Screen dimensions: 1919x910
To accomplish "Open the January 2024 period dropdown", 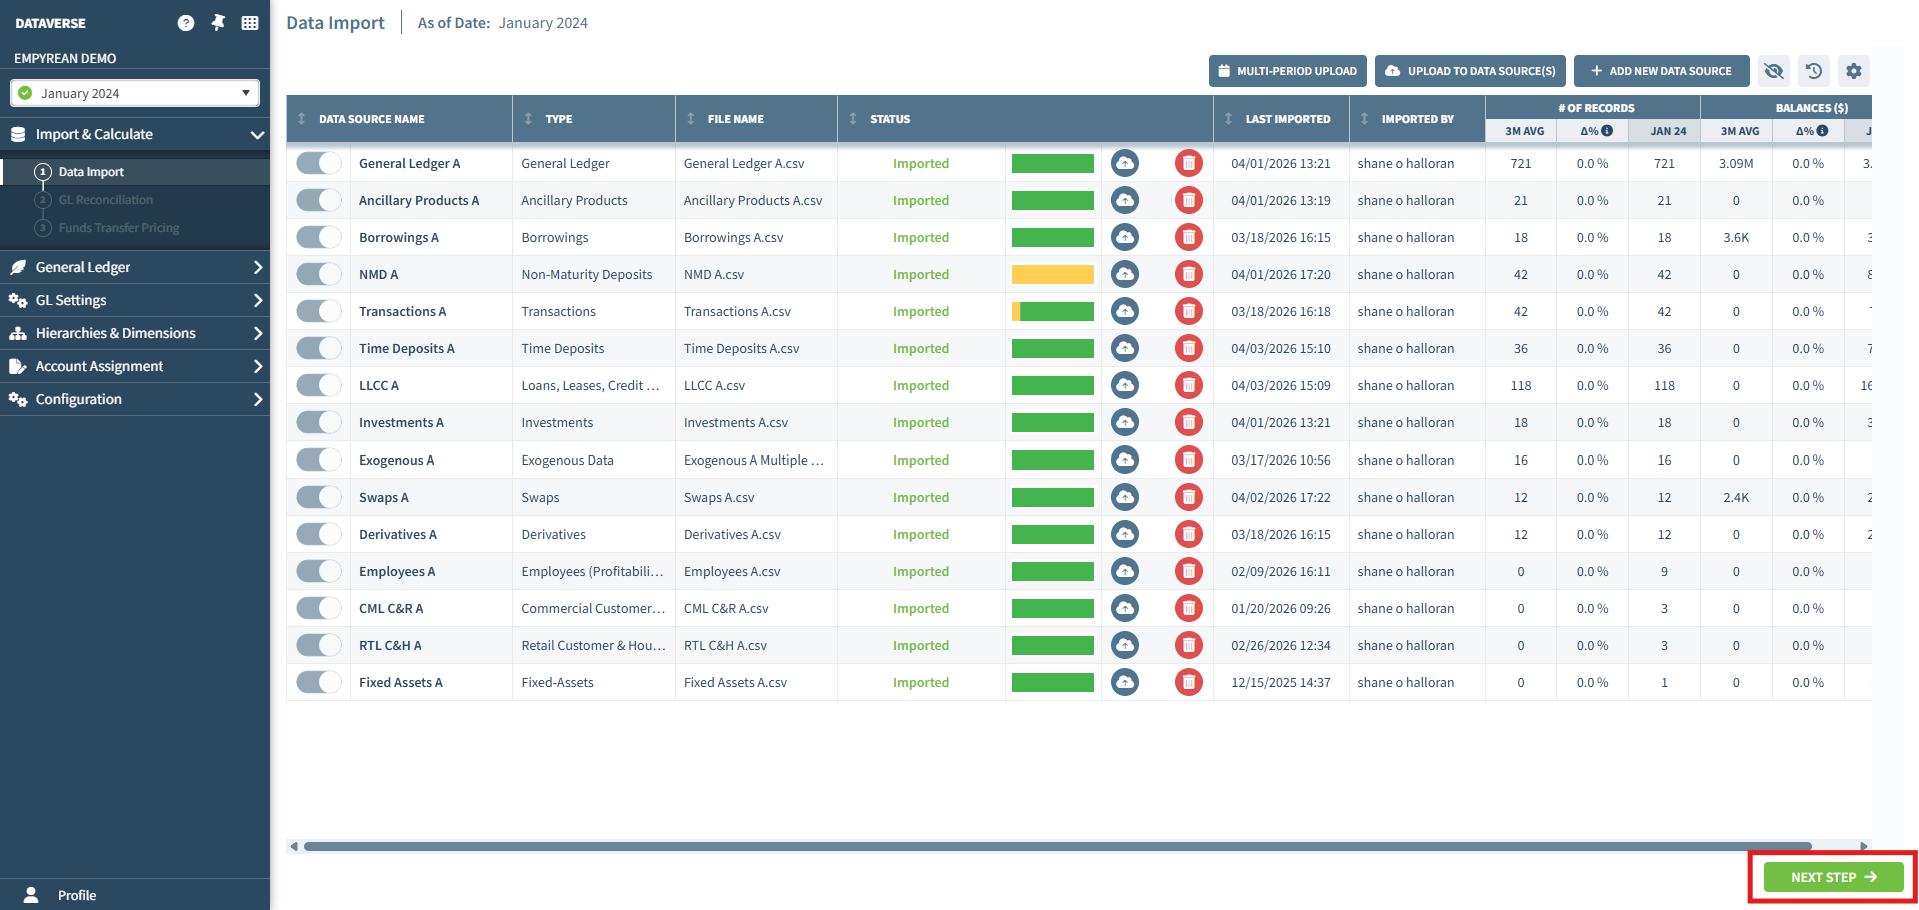I will (x=135, y=93).
